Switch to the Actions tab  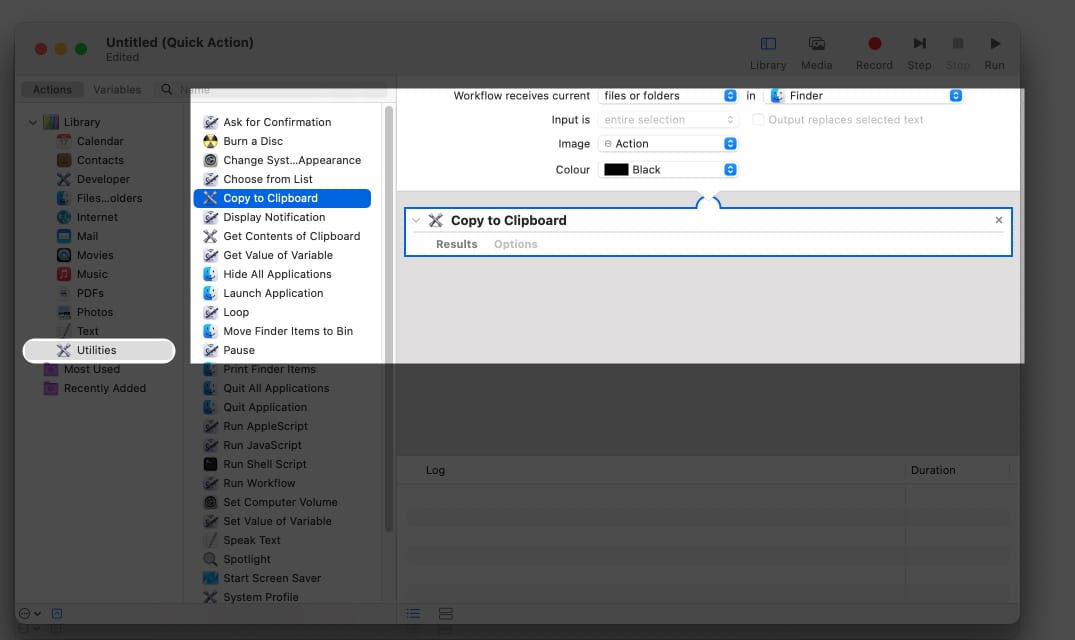click(52, 90)
